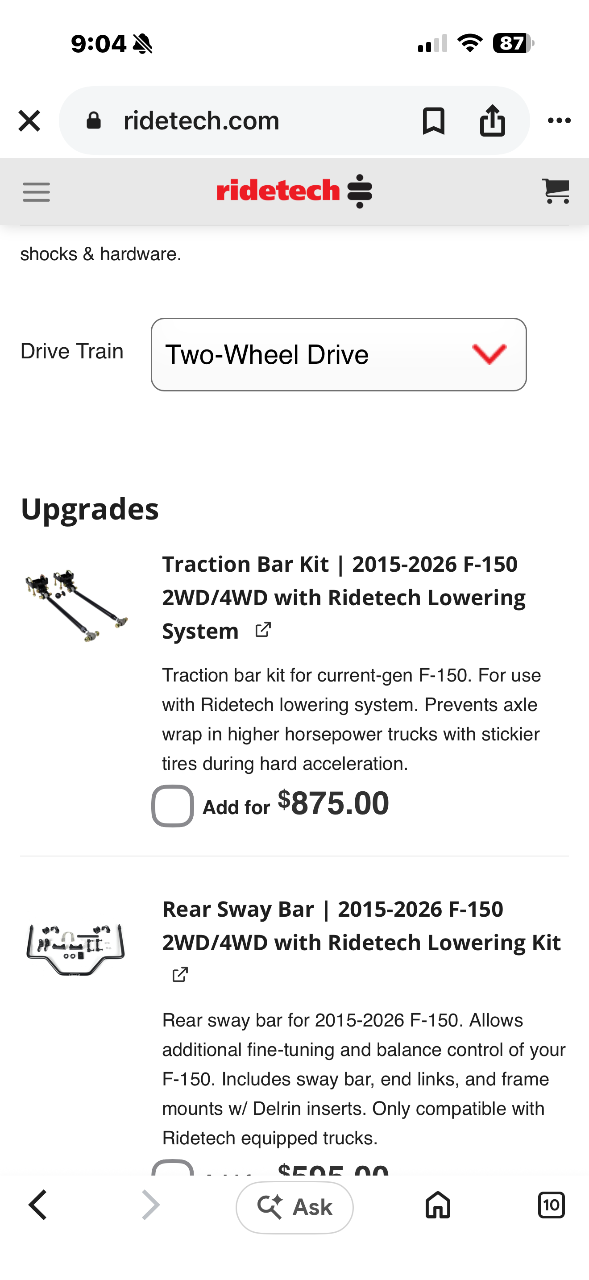Click the red chevron on Two-Wheel Drive
This screenshot has width=589, height=1280.
pyautogui.click(x=489, y=354)
